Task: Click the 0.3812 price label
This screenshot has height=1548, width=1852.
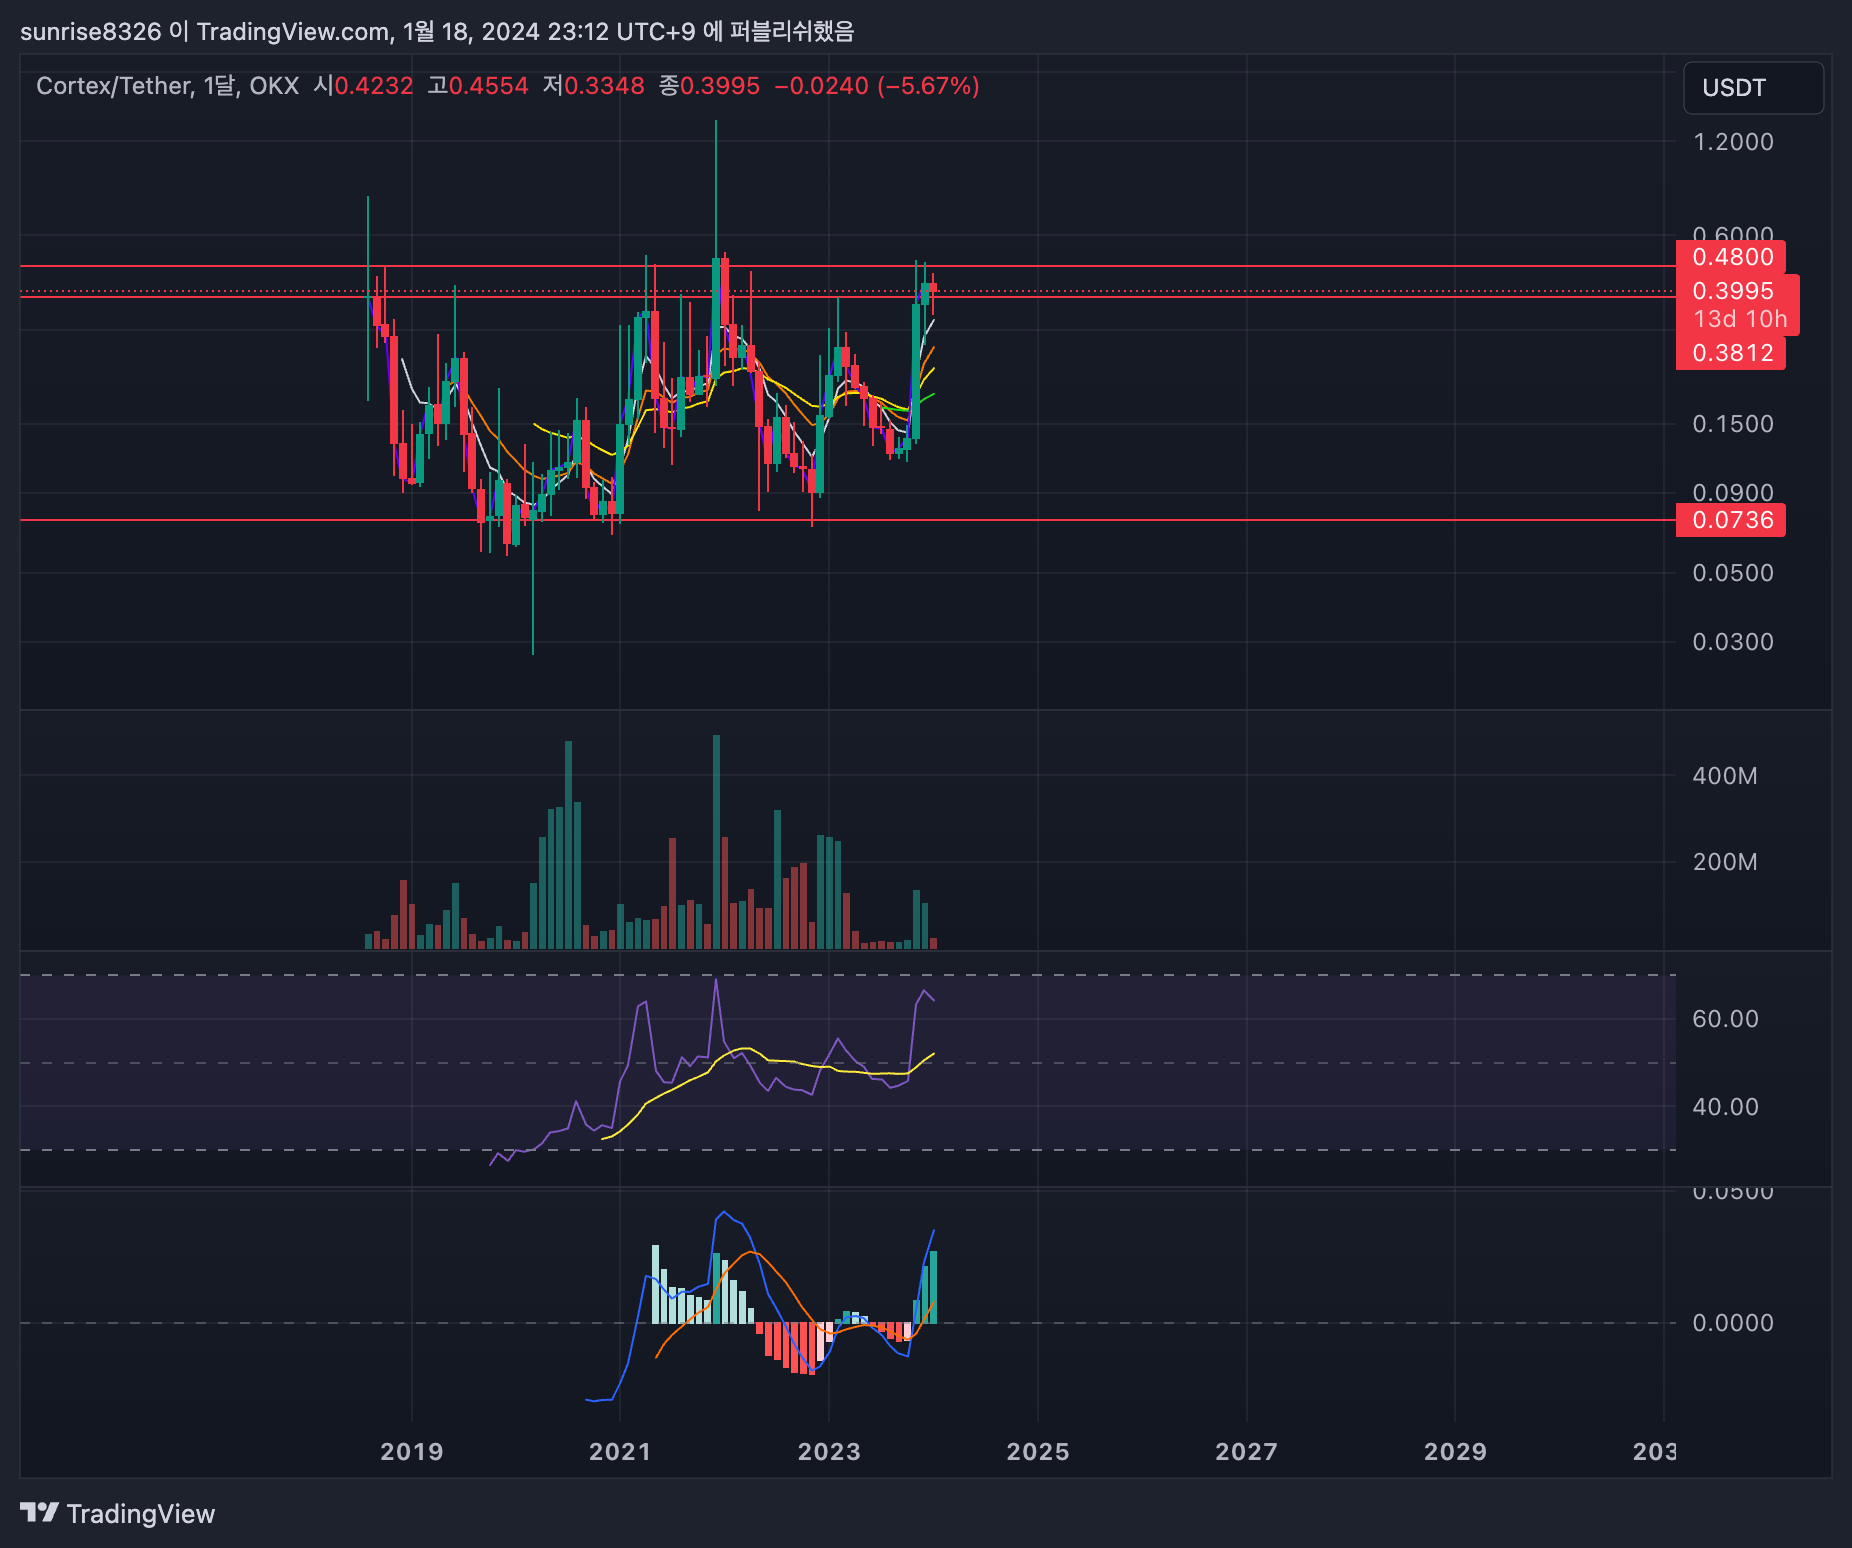Action: [x=1731, y=353]
